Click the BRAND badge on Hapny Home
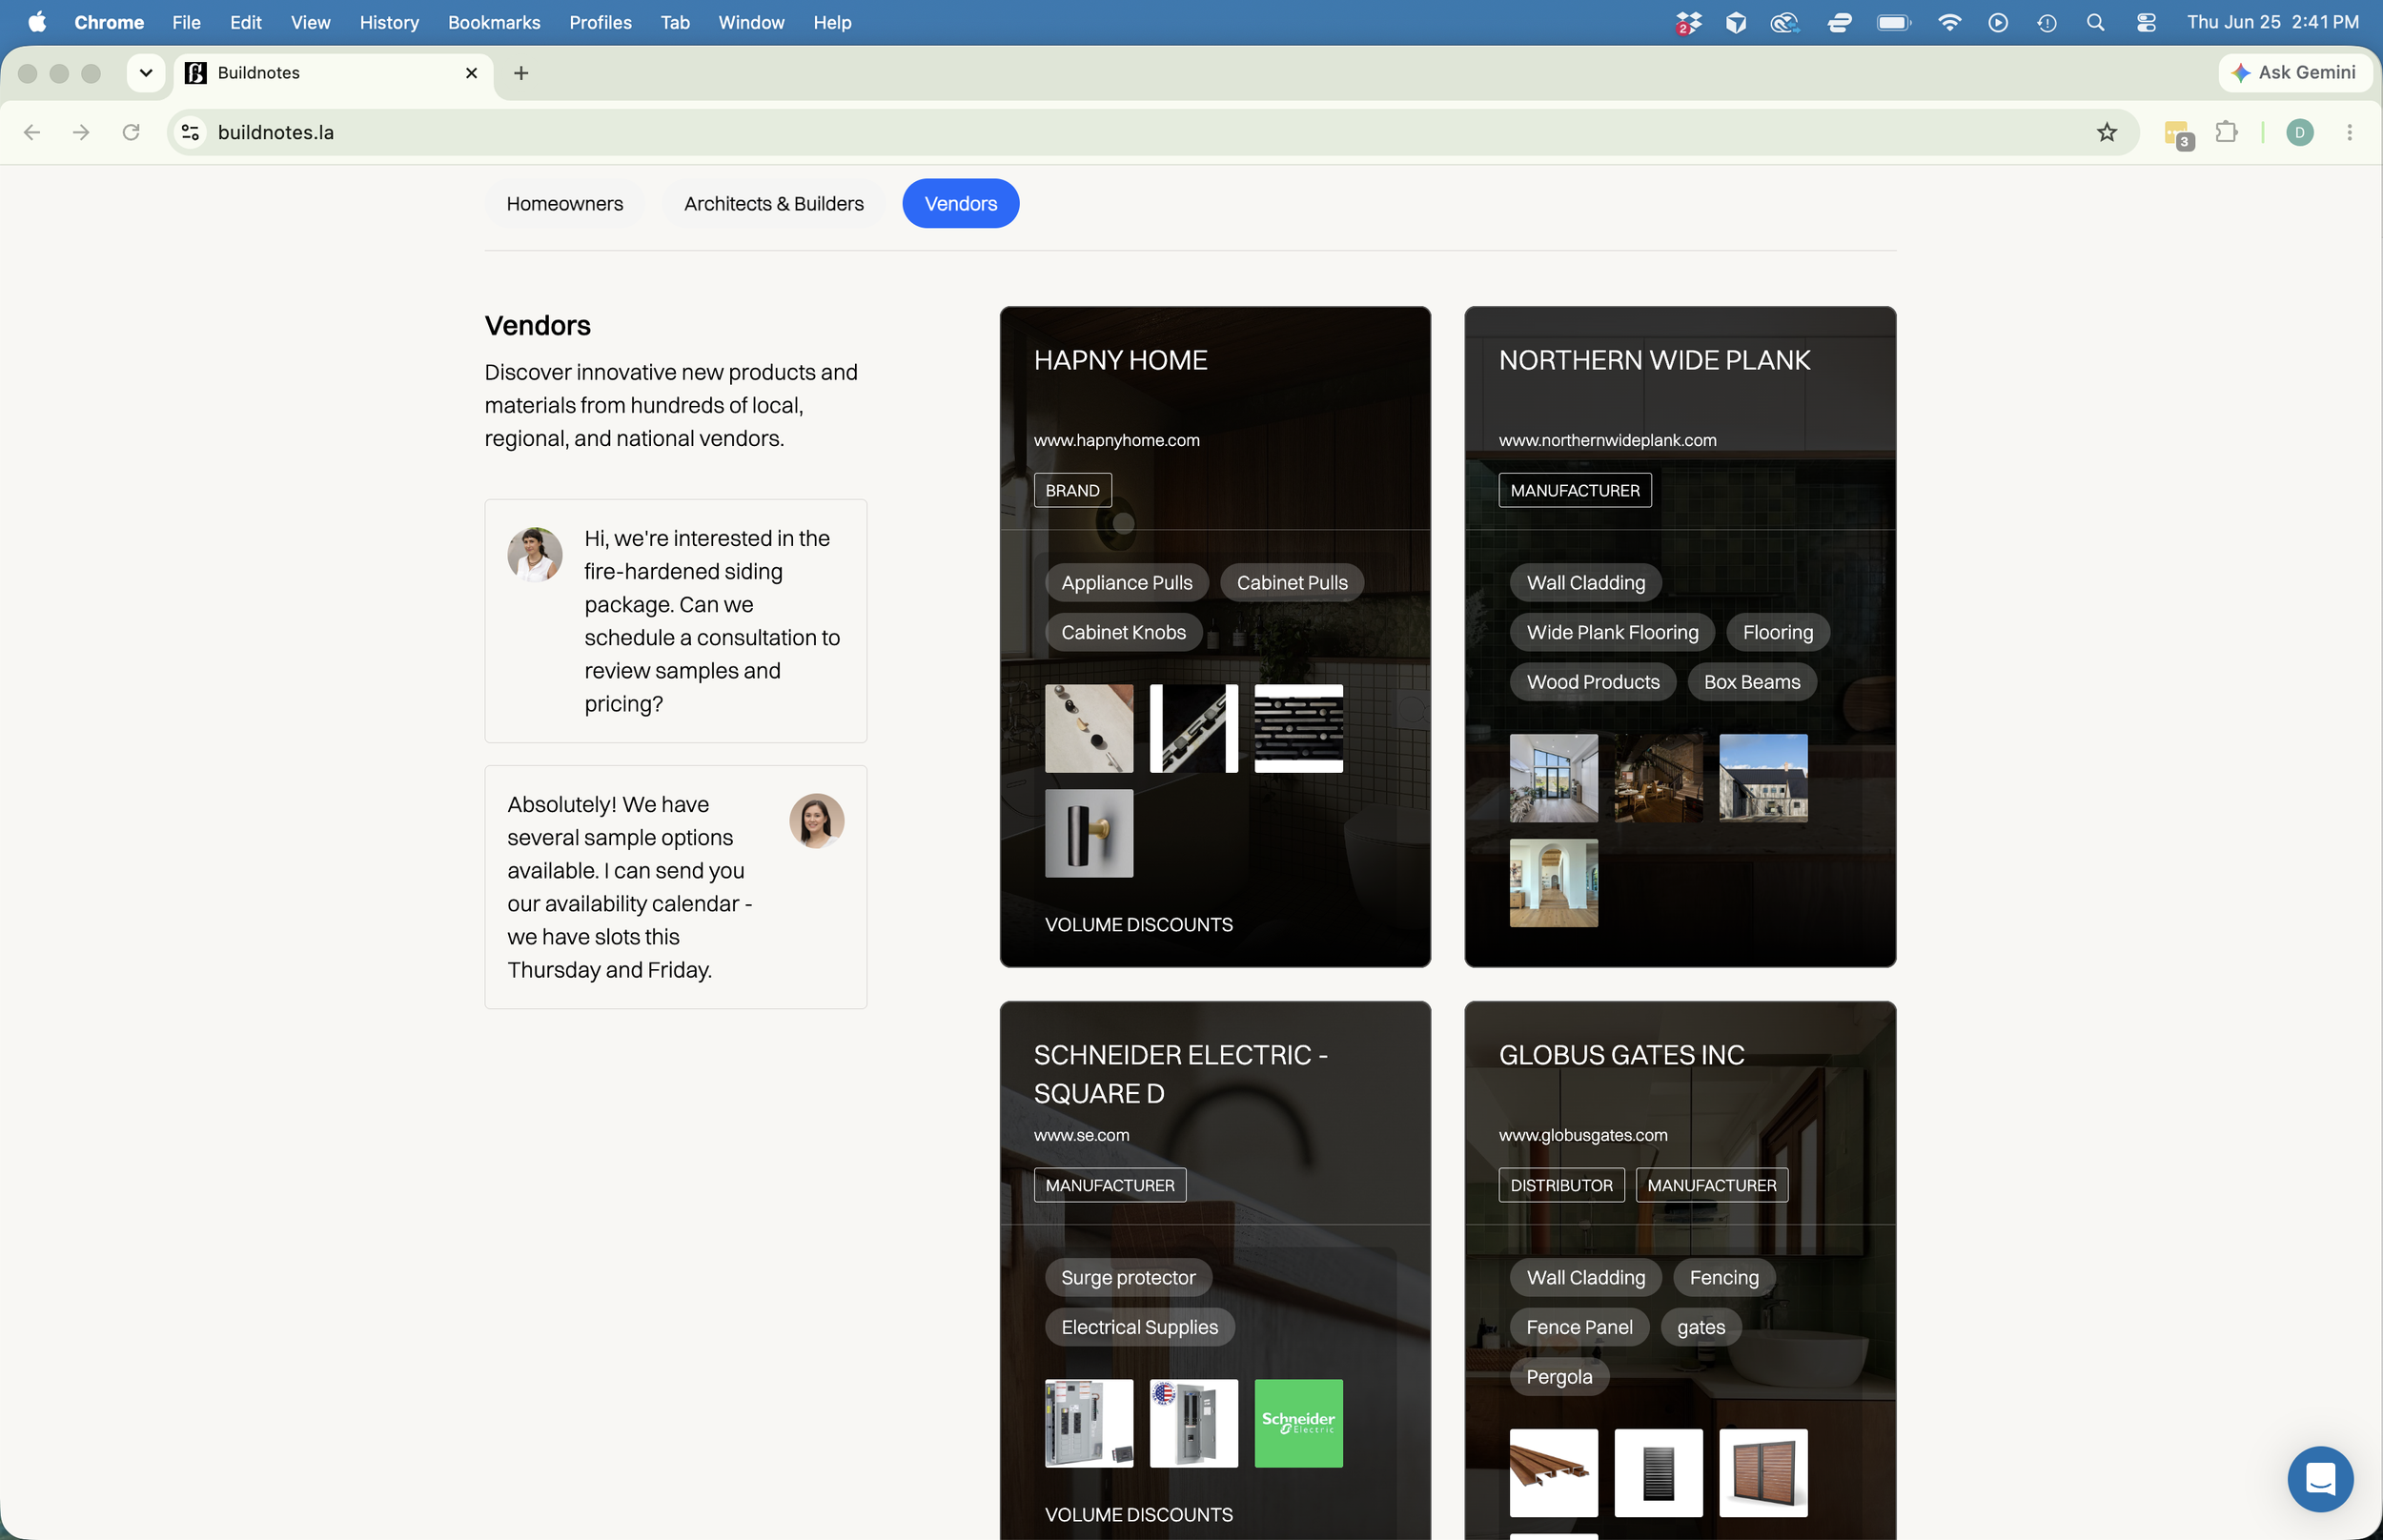This screenshot has height=1540, width=2383. click(1072, 490)
